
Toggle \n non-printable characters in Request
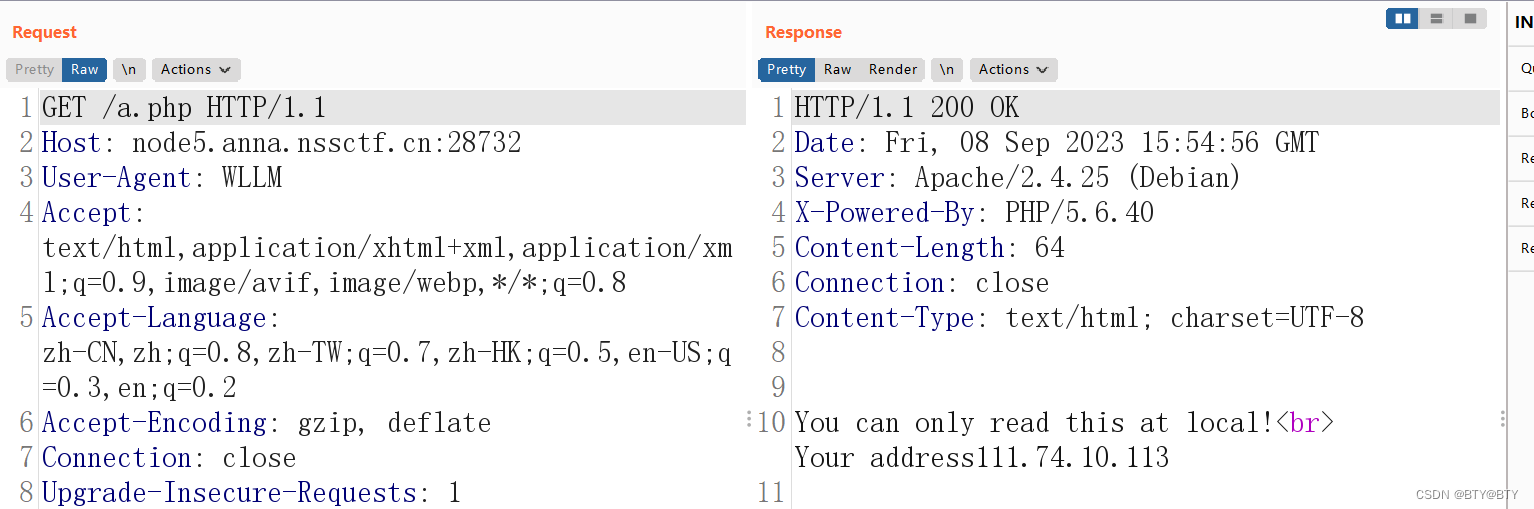(129, 69)
